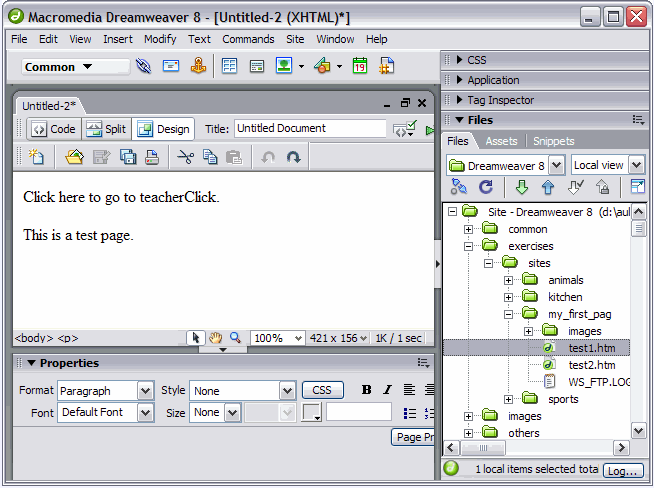The height and width of the screenshot is (488, 654).
Task: Open the Insert menu
Action: [x=118, y=39]
